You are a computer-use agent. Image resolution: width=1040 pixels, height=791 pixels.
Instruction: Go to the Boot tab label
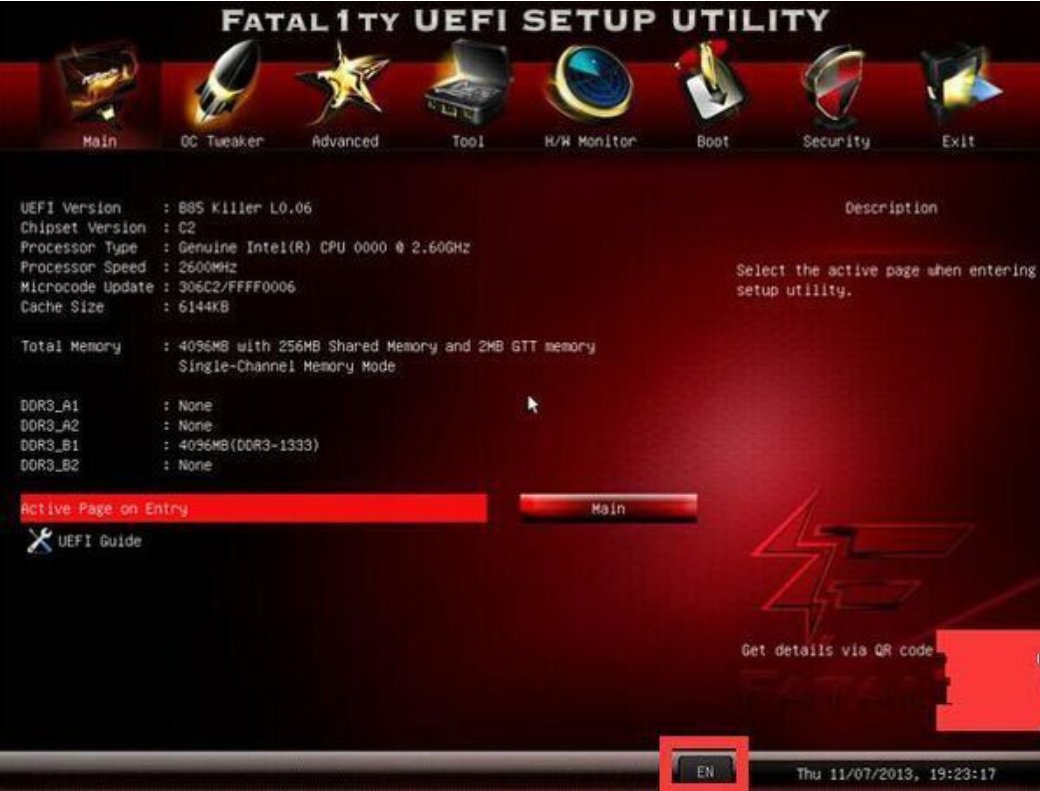pos(712,141)
